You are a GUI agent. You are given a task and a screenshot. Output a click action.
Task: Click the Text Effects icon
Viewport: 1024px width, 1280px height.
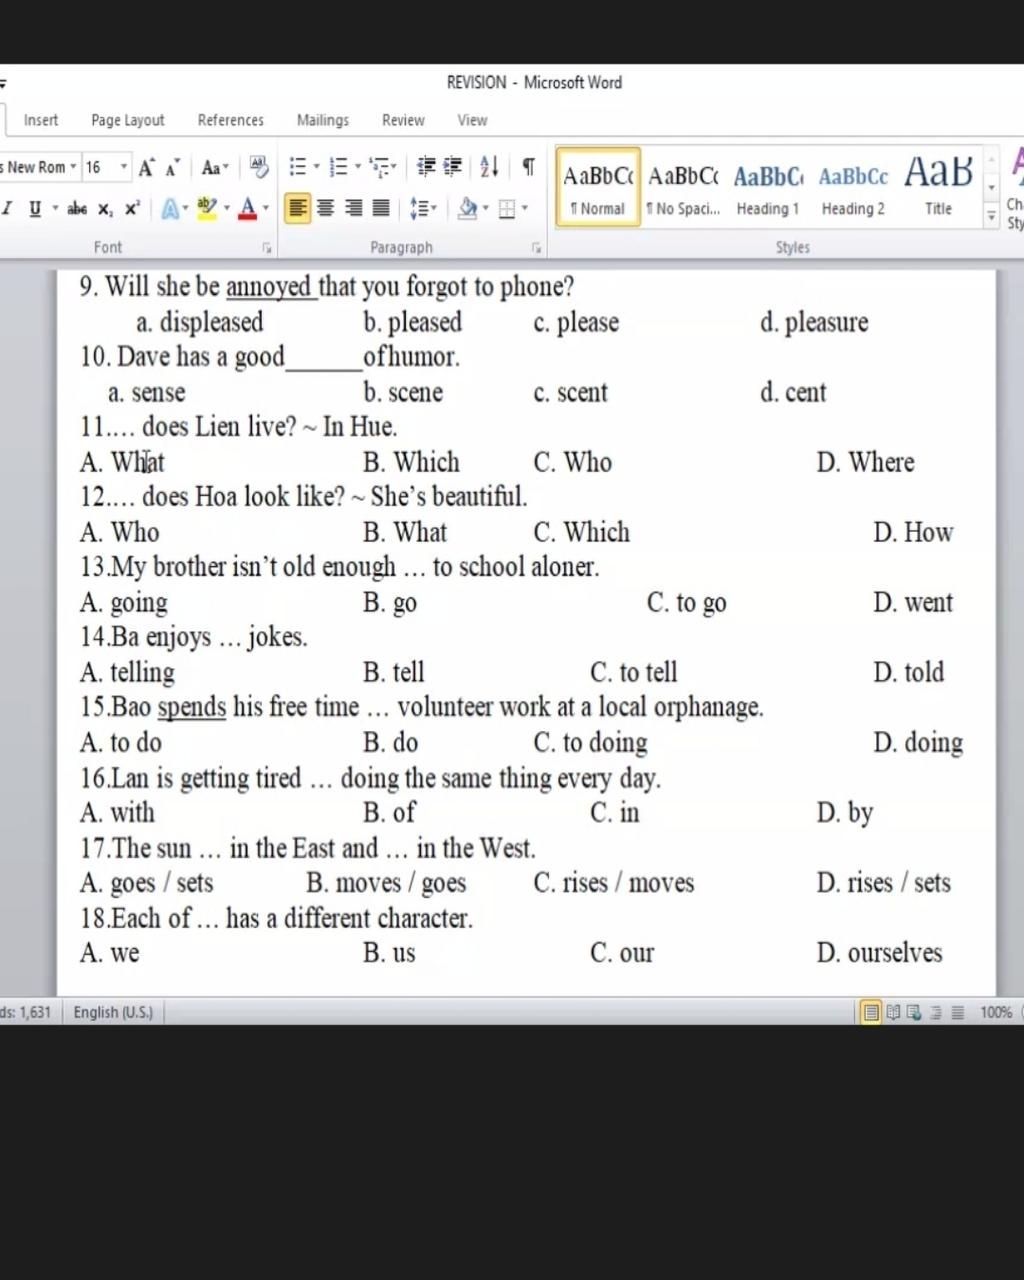pos(170,209)
